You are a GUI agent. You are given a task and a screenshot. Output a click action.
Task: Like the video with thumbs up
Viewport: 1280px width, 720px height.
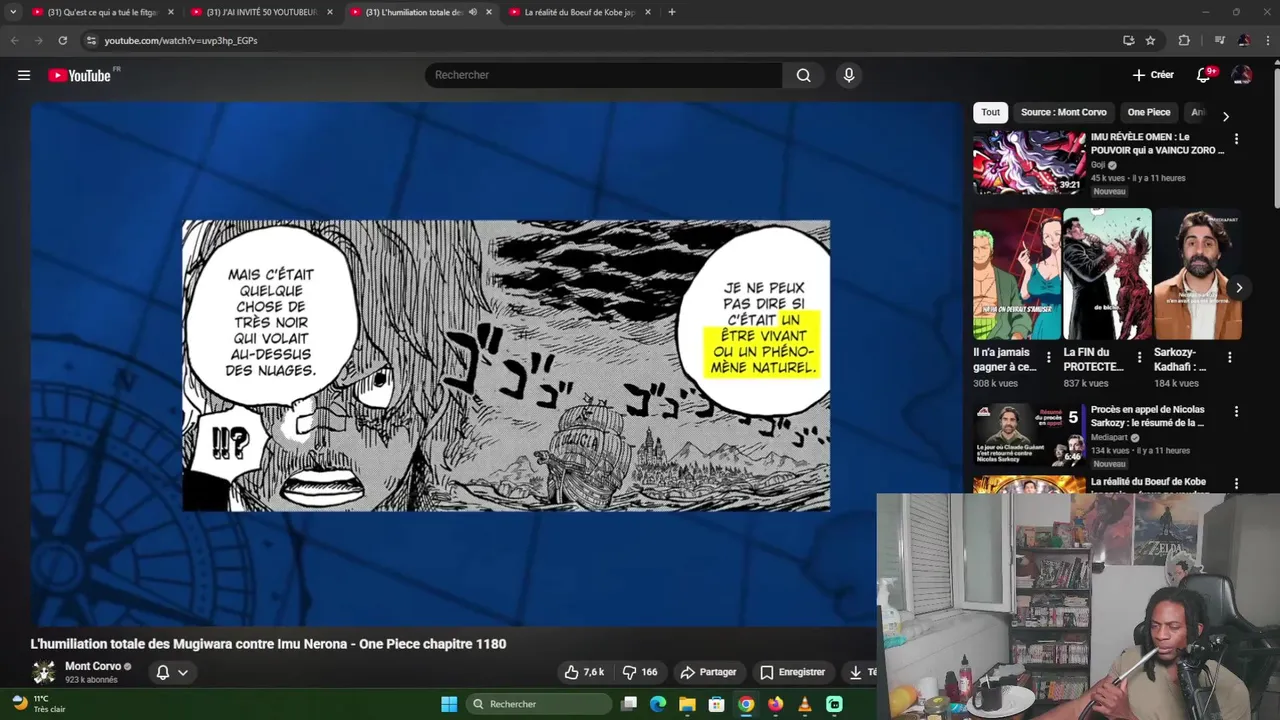pyautogui.click(x=584, y=672)
